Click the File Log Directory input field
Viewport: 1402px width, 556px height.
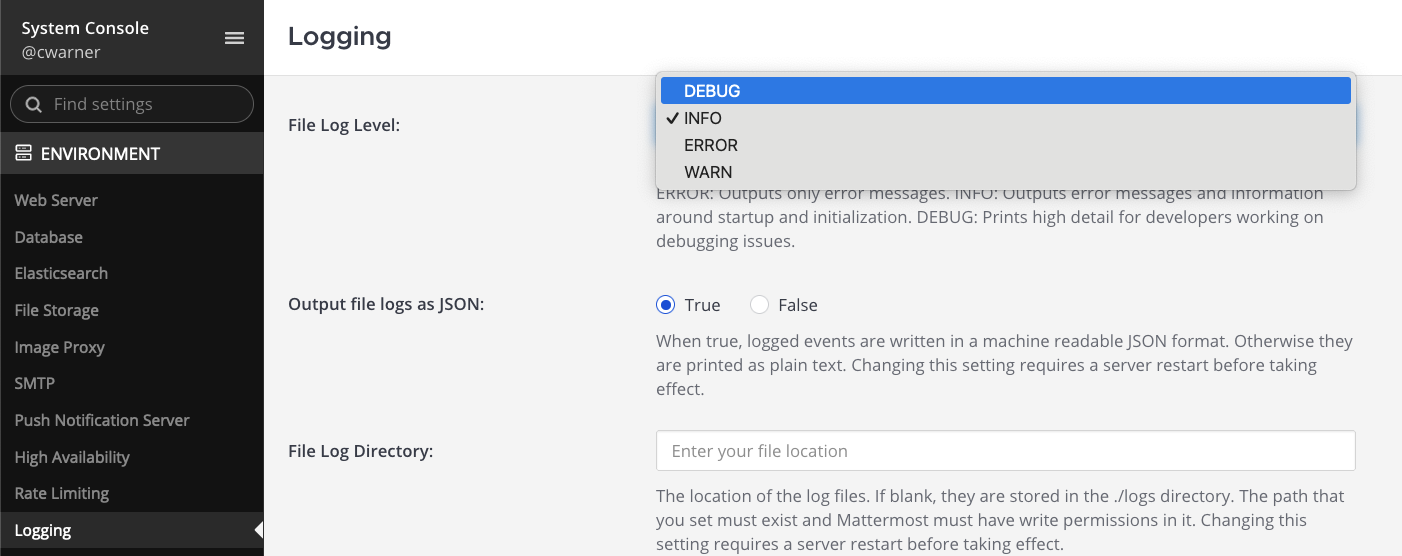(x=1005, y=451)
